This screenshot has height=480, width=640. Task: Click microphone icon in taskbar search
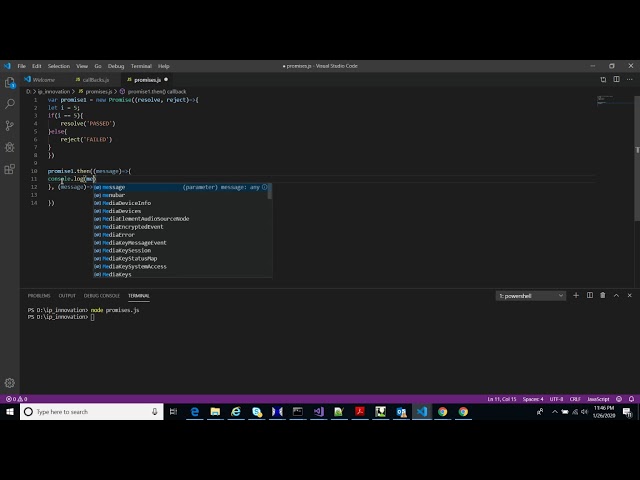tap(155, 411)
